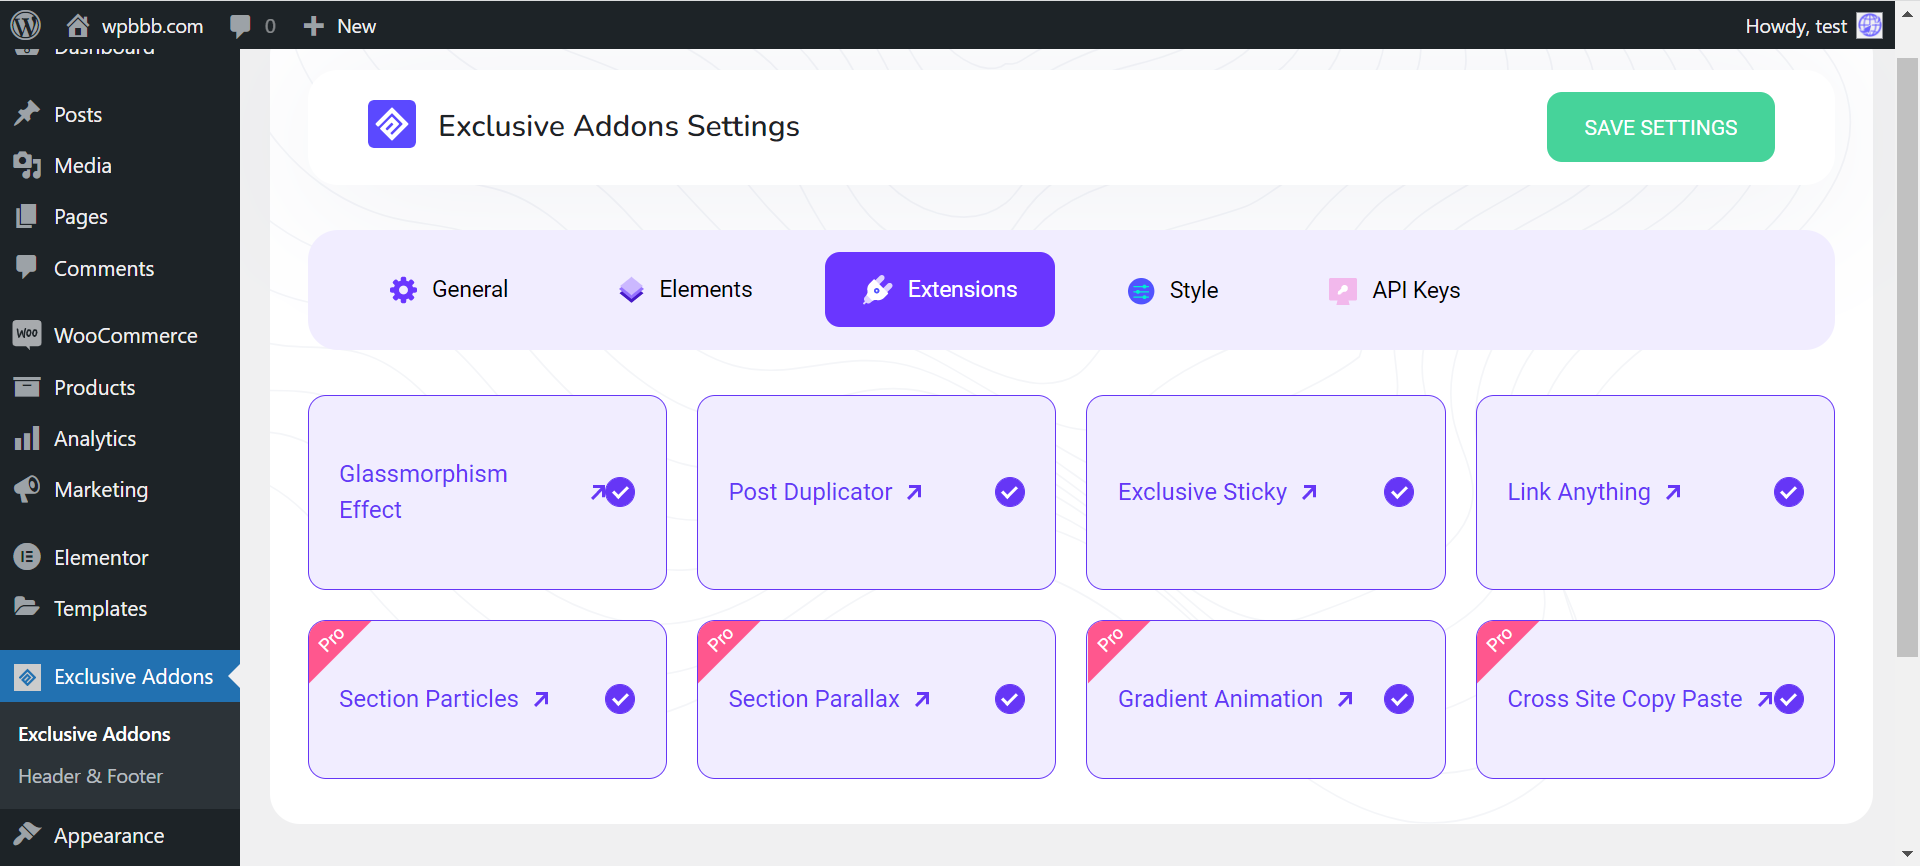
Task: Open the Posts menu in sidebar
Action: point(120,114)
